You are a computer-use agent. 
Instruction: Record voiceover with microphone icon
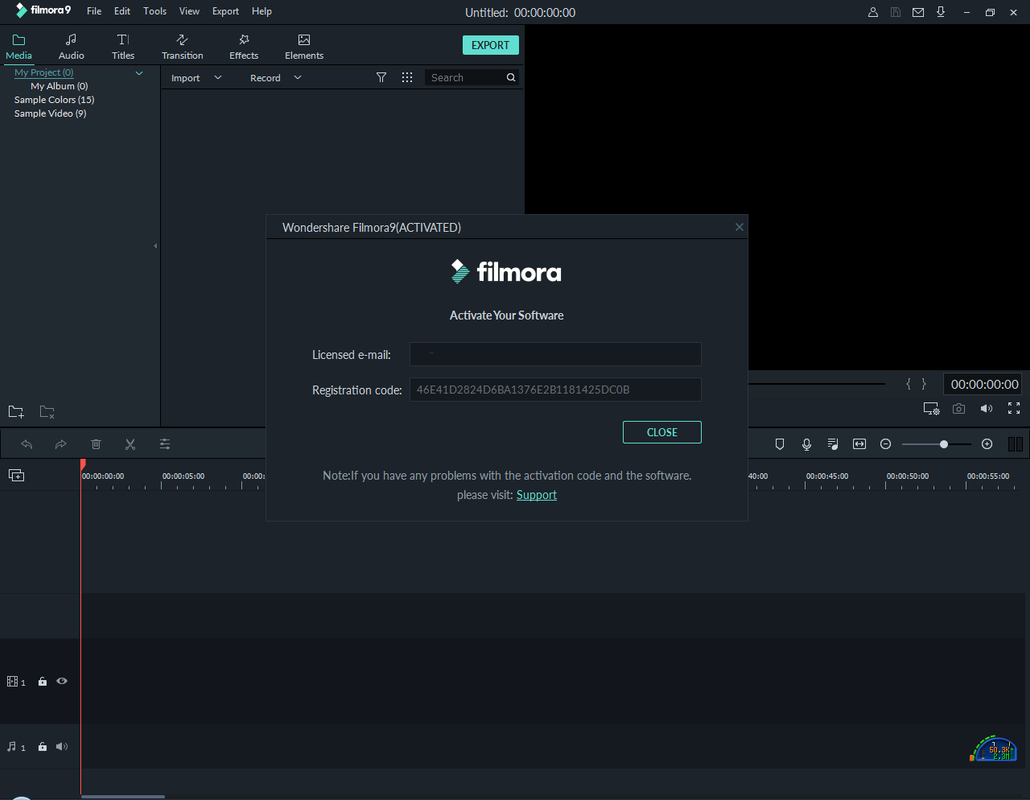[x=807, y=444]
